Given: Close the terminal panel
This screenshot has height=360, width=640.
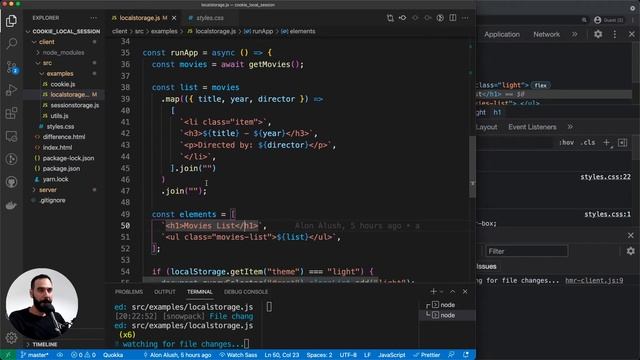Looking at the screenshot, I should click(x=465, y=291).
